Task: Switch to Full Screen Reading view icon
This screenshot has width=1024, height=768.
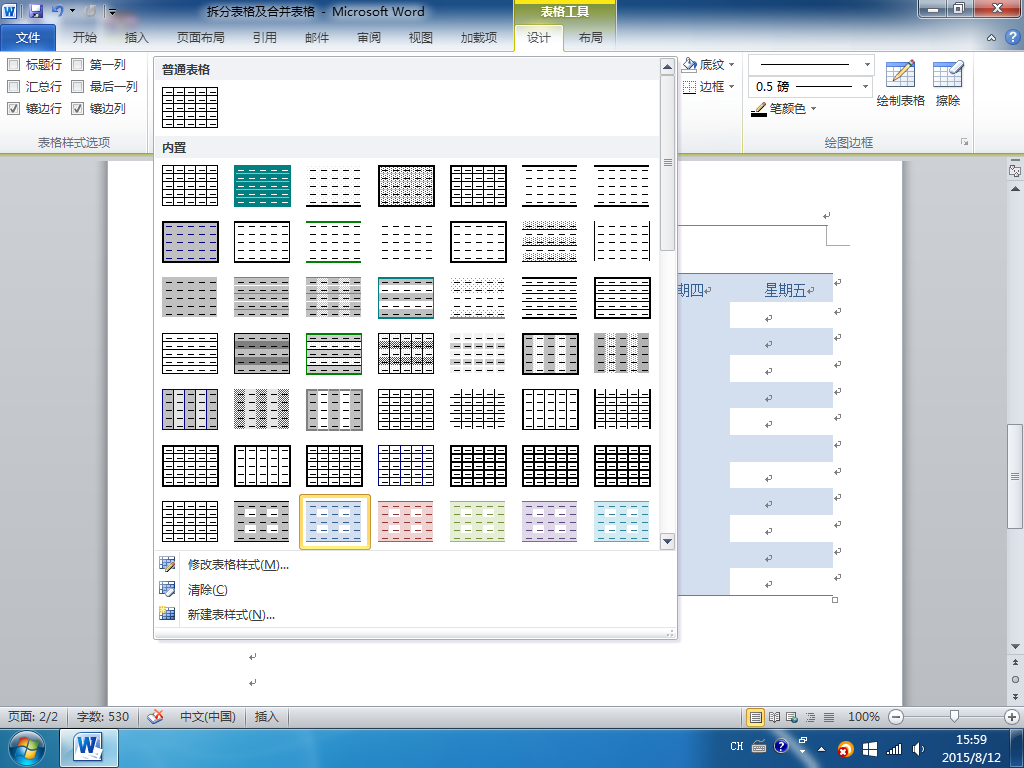Action: 774,717
